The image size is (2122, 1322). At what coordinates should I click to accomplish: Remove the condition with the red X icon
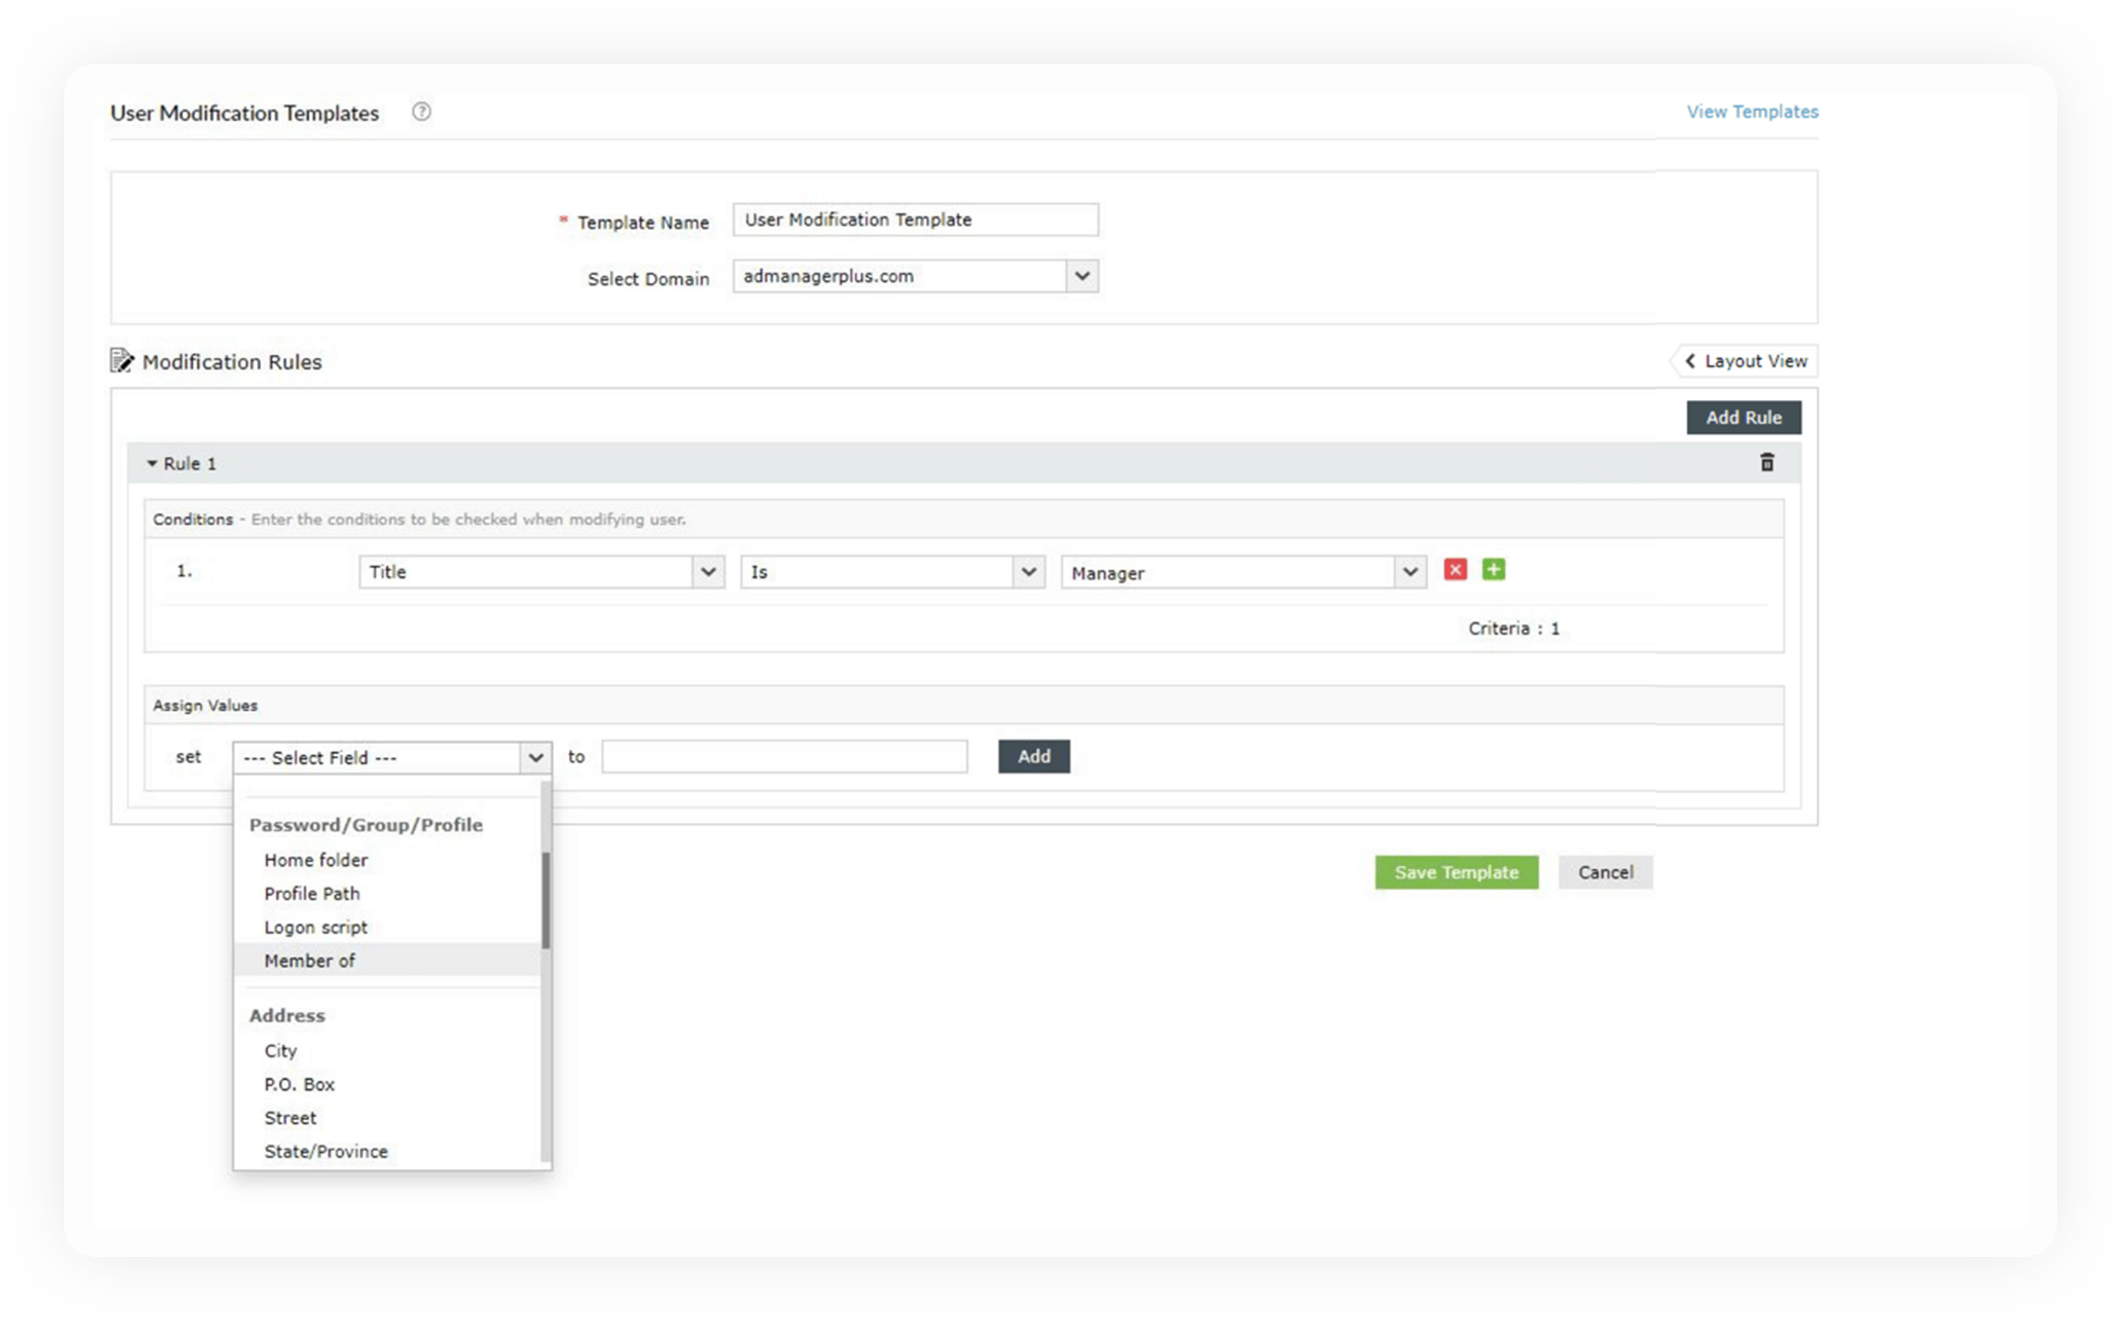coord(1455,570)
